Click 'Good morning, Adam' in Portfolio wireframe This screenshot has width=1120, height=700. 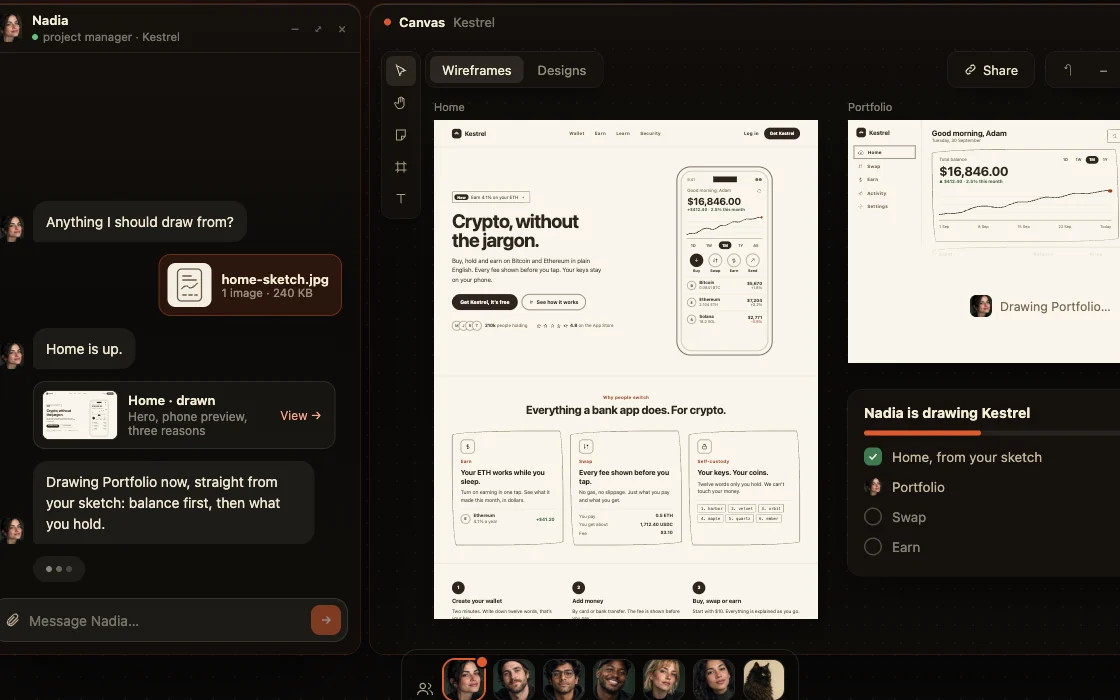click(x=969, y=133)
